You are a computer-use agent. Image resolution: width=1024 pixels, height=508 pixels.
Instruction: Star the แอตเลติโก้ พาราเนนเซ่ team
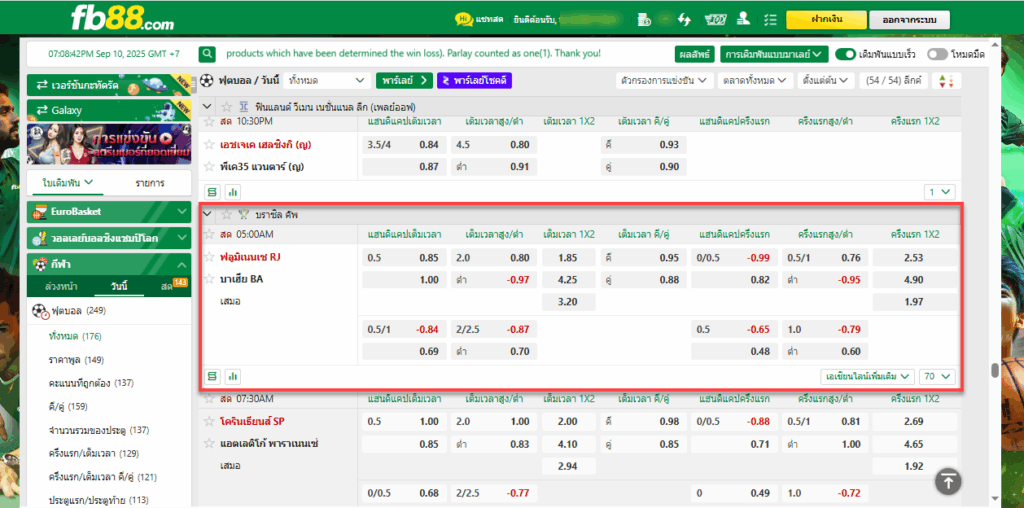point(209,443)
